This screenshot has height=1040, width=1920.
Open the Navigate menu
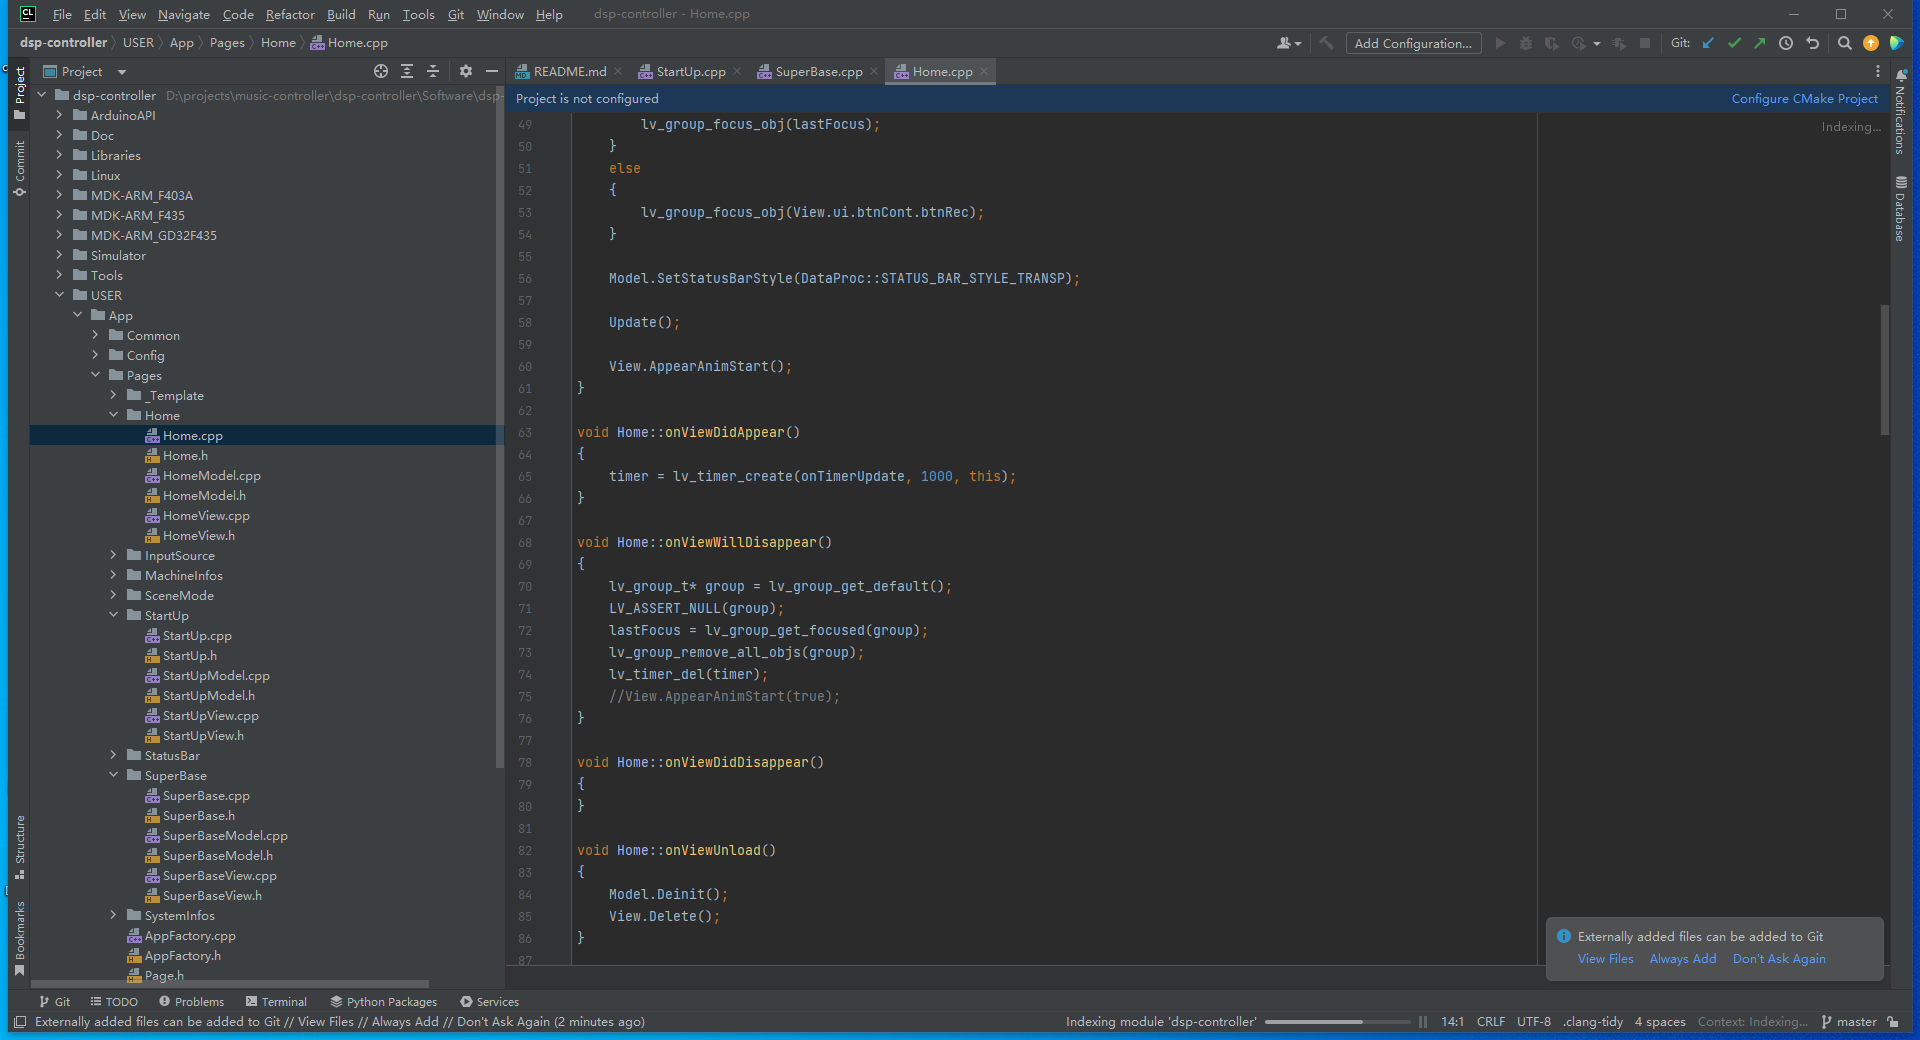(x=184, y=14)
